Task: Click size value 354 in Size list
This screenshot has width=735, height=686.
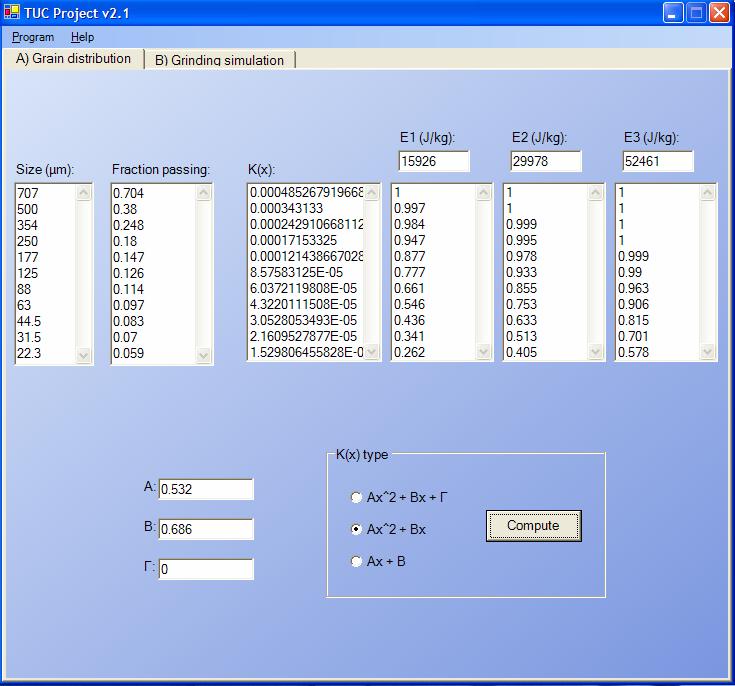Action: point(28,225)
